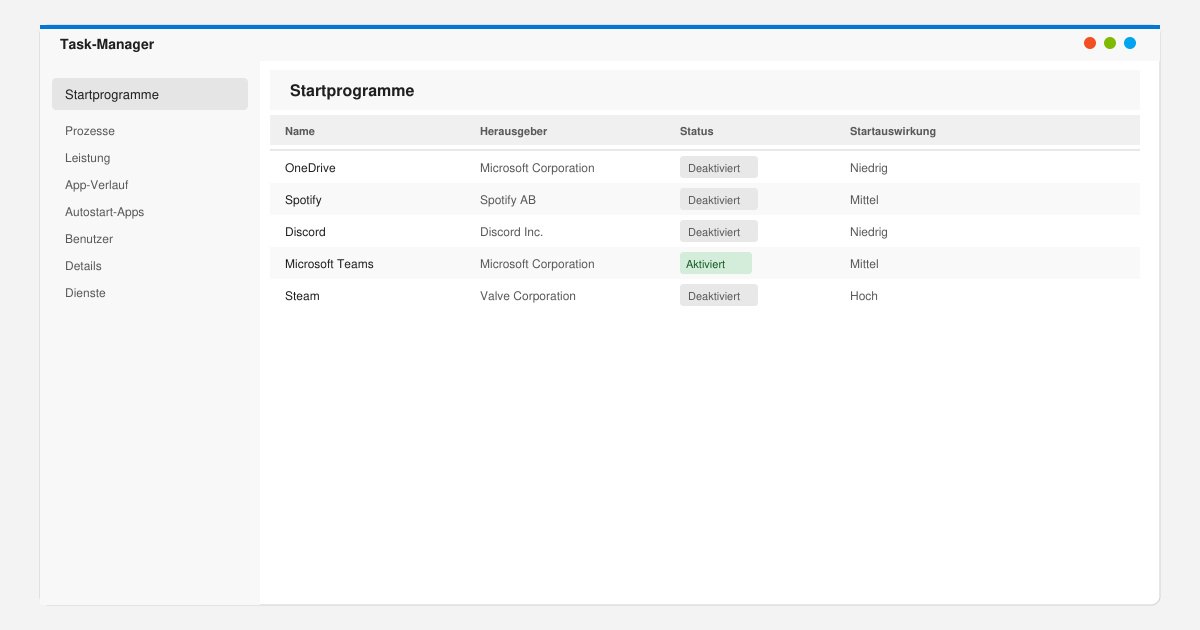Click the red window control dot
The height and width of the screenshot is (630, 1200).
point(1090,43)
